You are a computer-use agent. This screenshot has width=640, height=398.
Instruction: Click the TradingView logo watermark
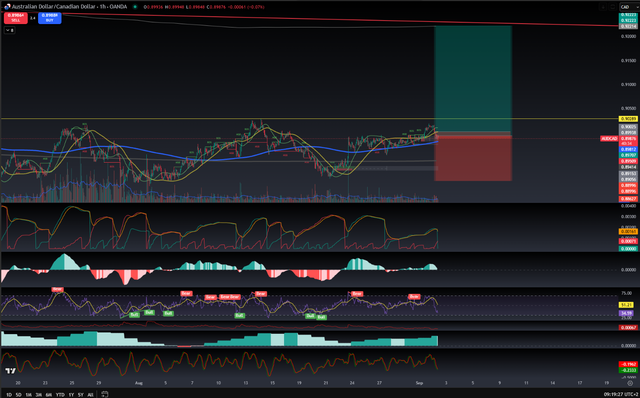tap(10, 371)
